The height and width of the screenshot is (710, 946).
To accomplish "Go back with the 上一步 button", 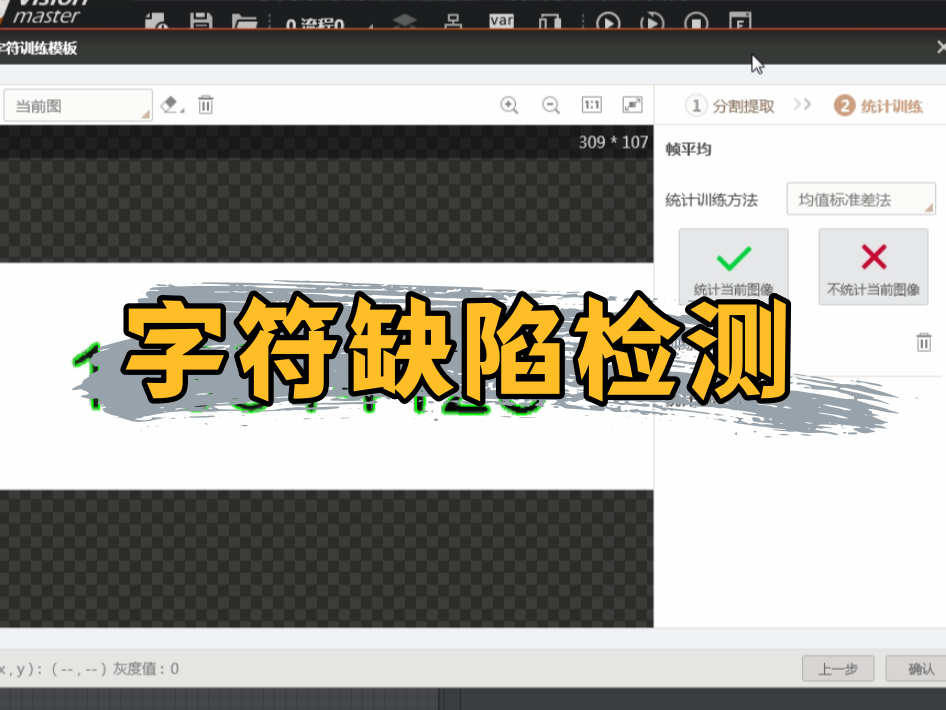I will [x=837, y=669].
